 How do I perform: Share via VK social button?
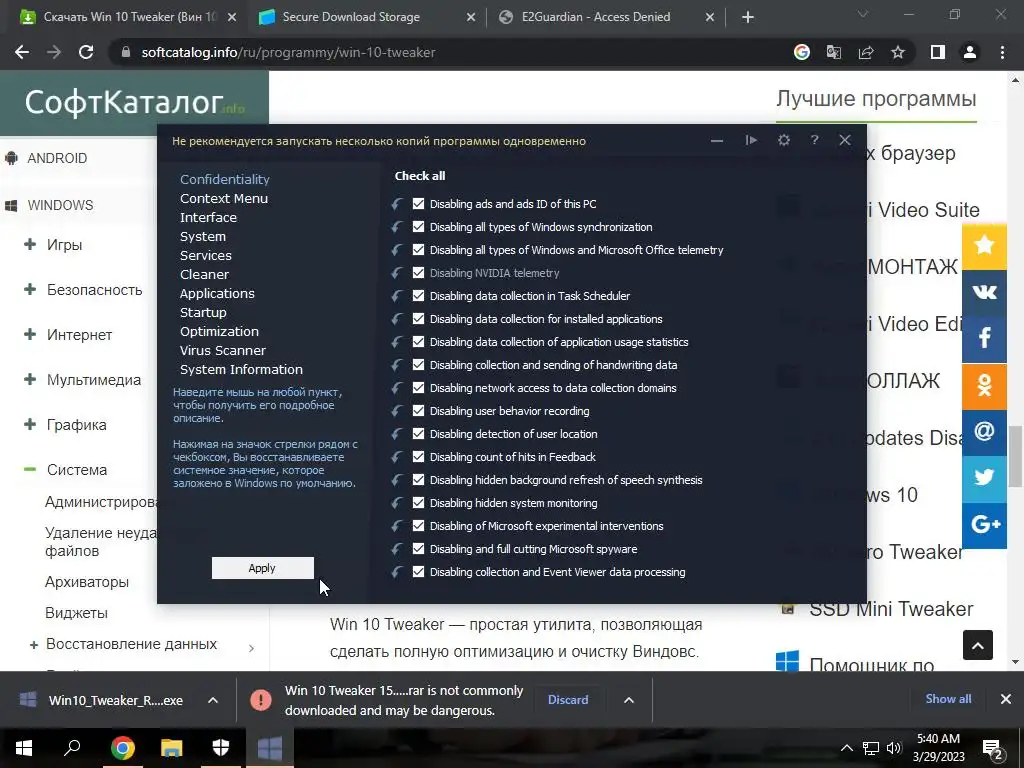click(x=984, y=292)
